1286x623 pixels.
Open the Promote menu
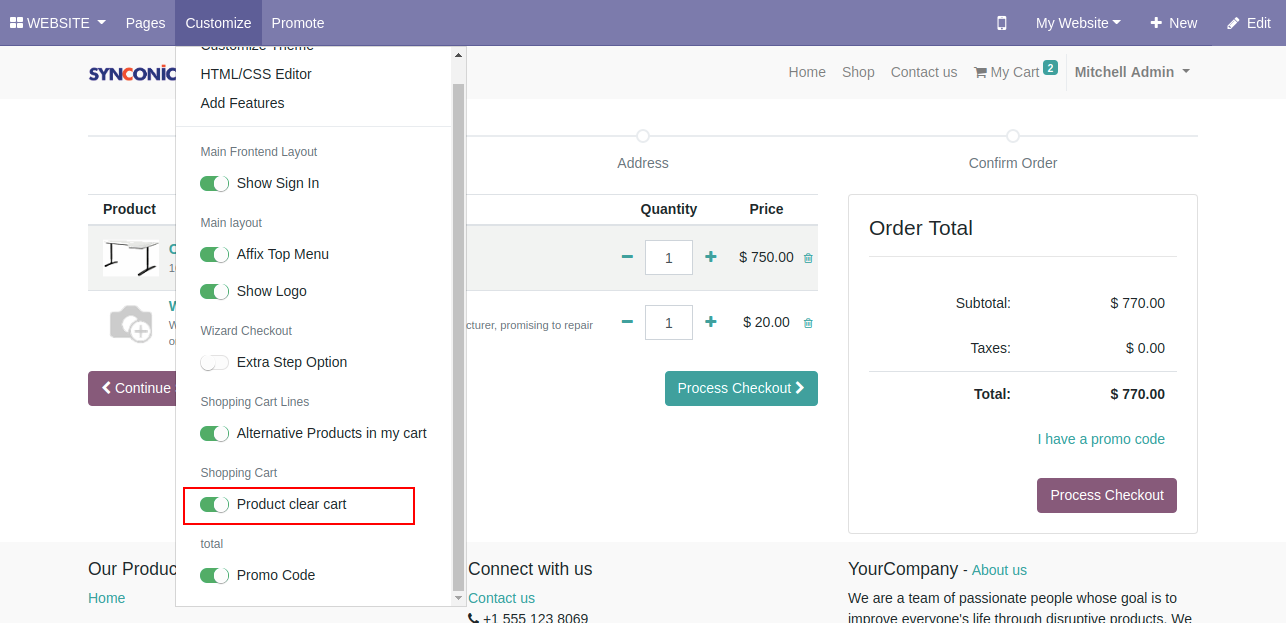coord(298,23)
